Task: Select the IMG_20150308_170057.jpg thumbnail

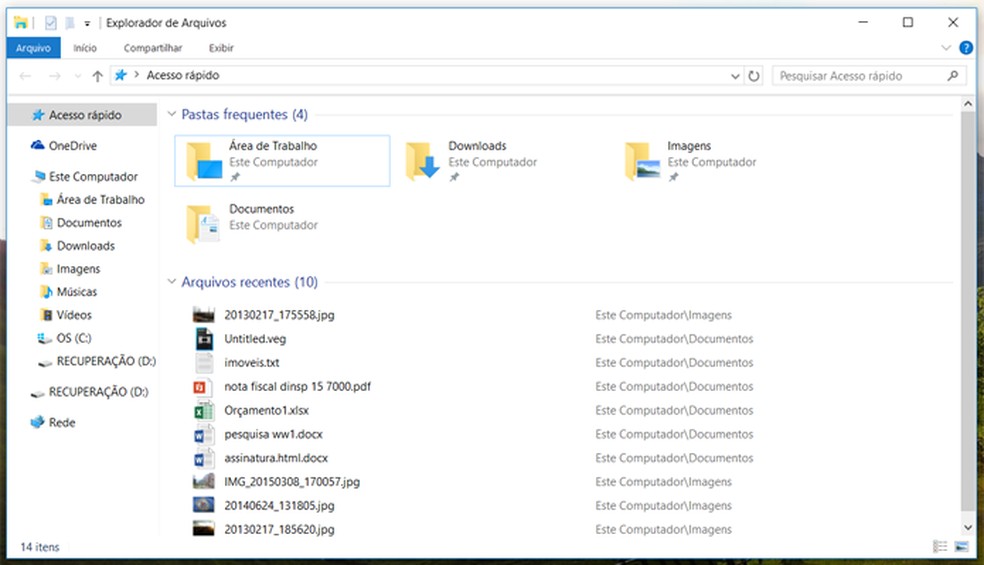Action: 203,482
